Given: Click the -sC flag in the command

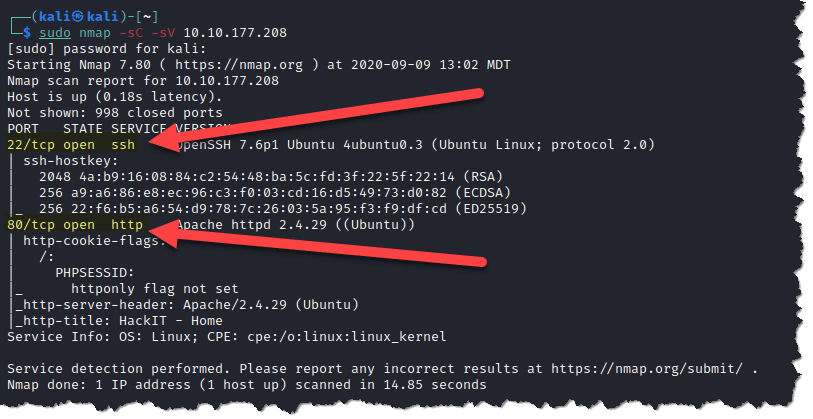Looking at the screenshot, I should (x=131, y=33).
